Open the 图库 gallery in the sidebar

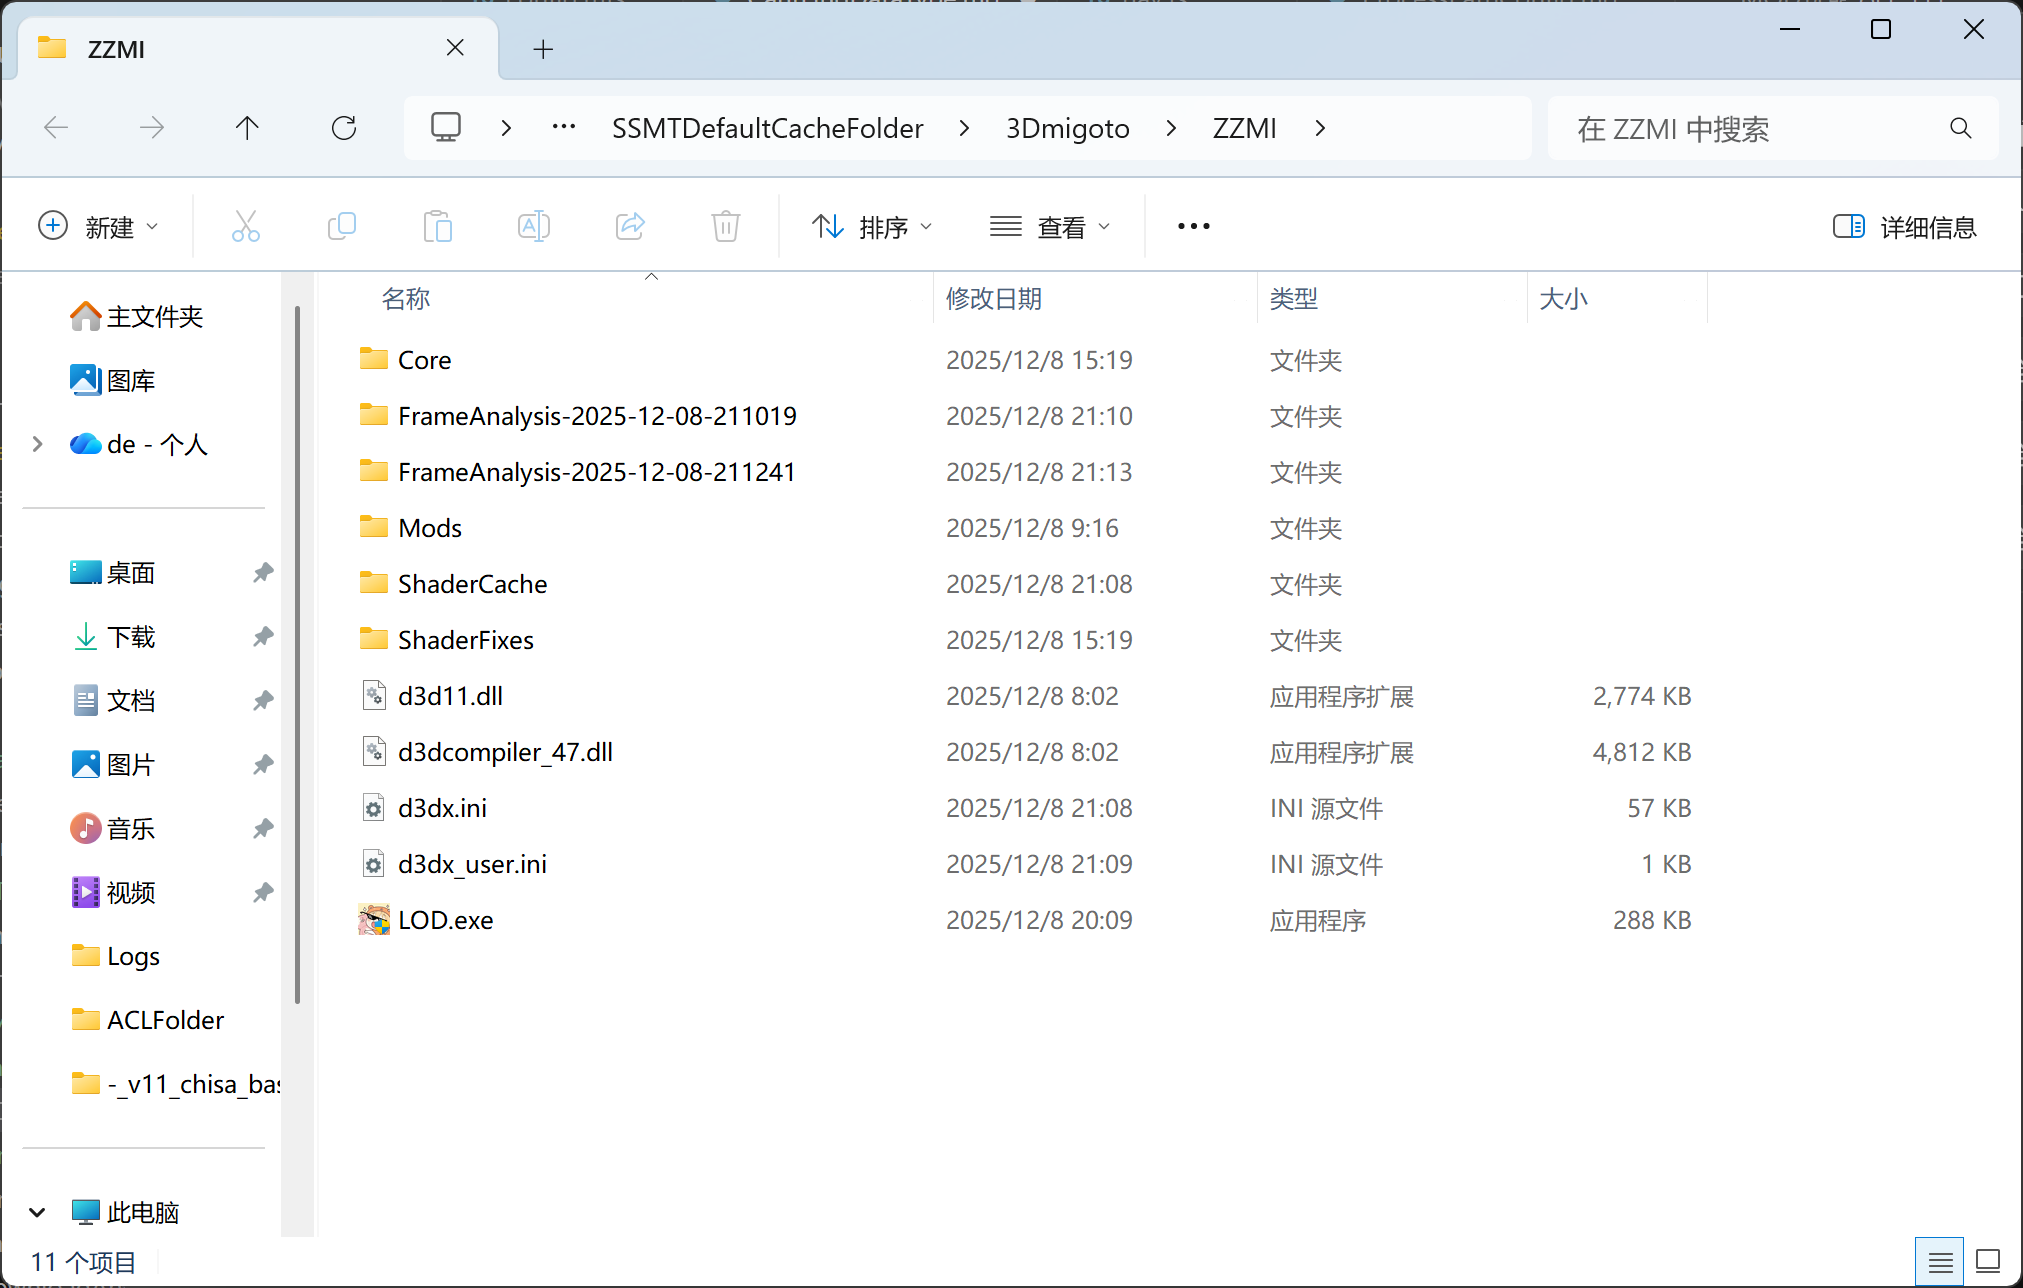(x=130, y=380)
